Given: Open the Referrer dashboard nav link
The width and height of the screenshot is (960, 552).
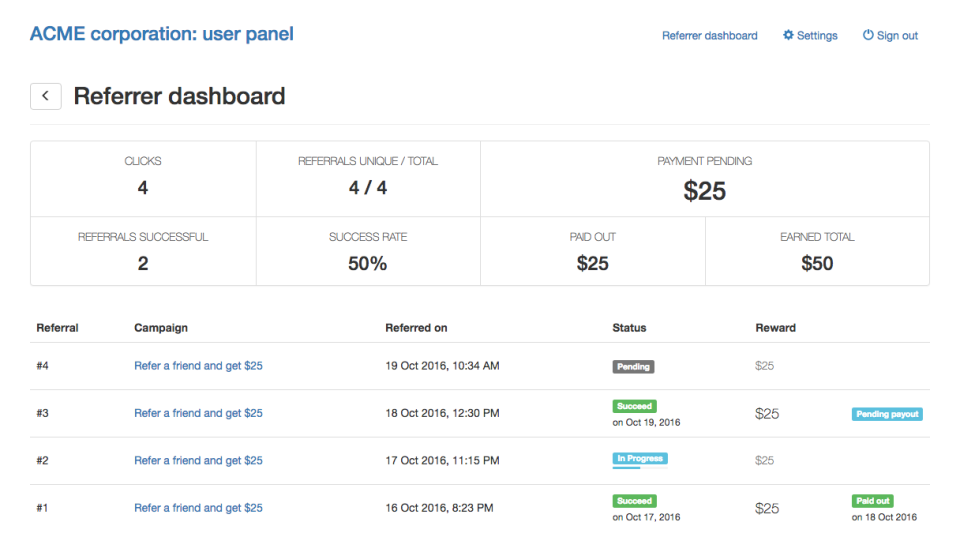Looking at the screenshot, I should (709, 35).
